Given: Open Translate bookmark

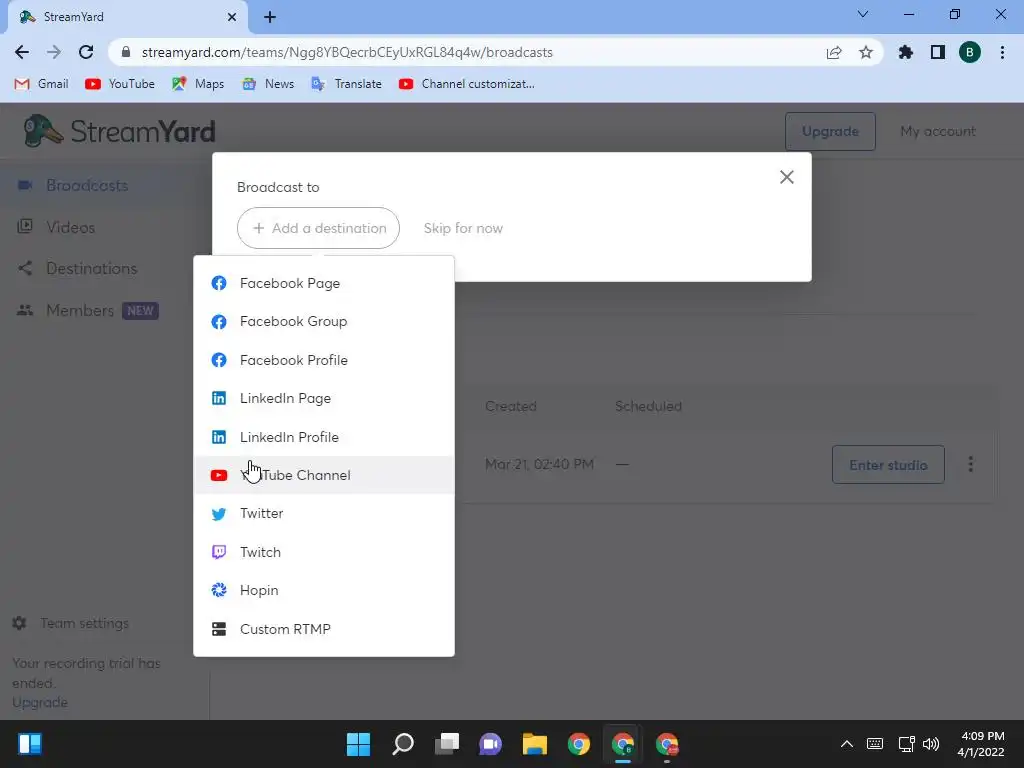Looking at the screenshot, I should [347, 84].
